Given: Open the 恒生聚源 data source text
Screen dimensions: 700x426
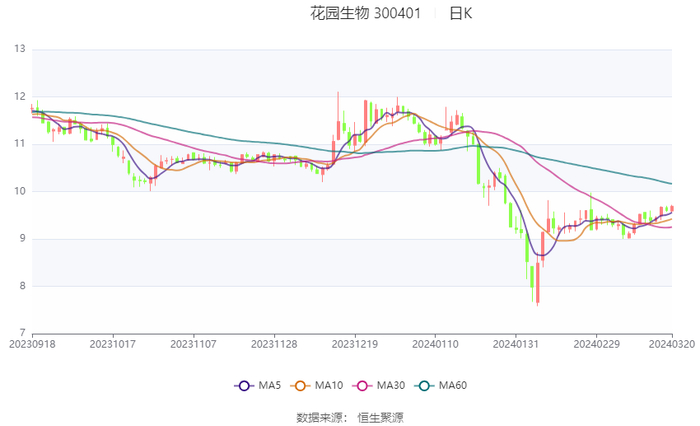Looking at the screenshot, I should coord(381,417).
